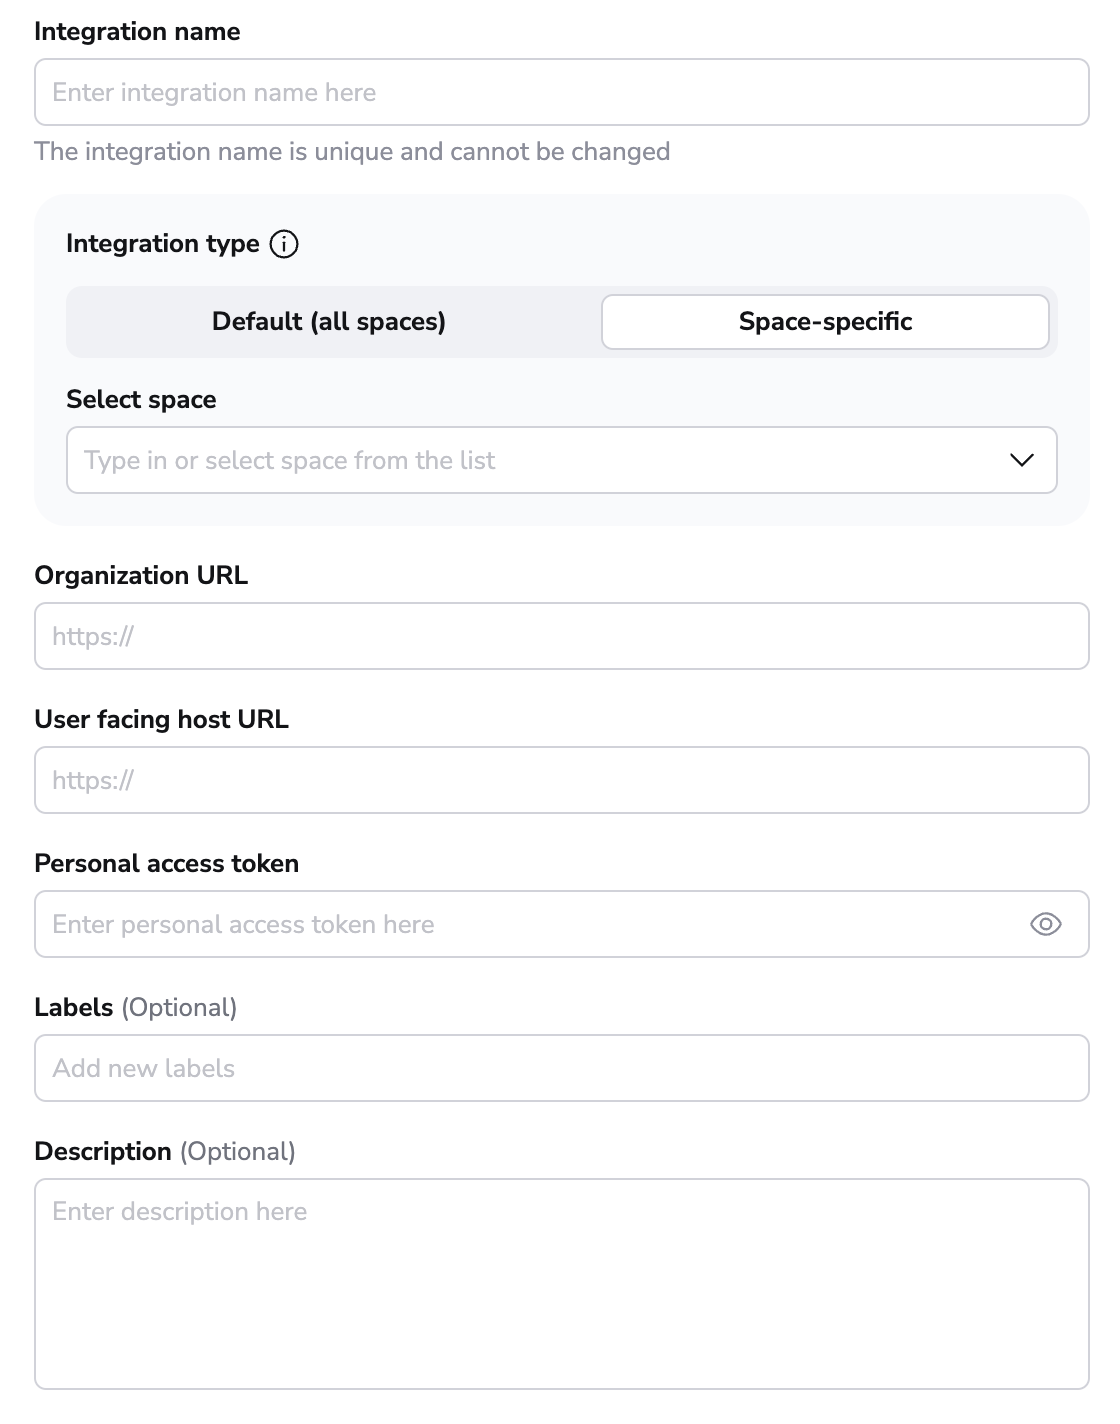
Task: Focus the Organization URL field
Action: 561,635
